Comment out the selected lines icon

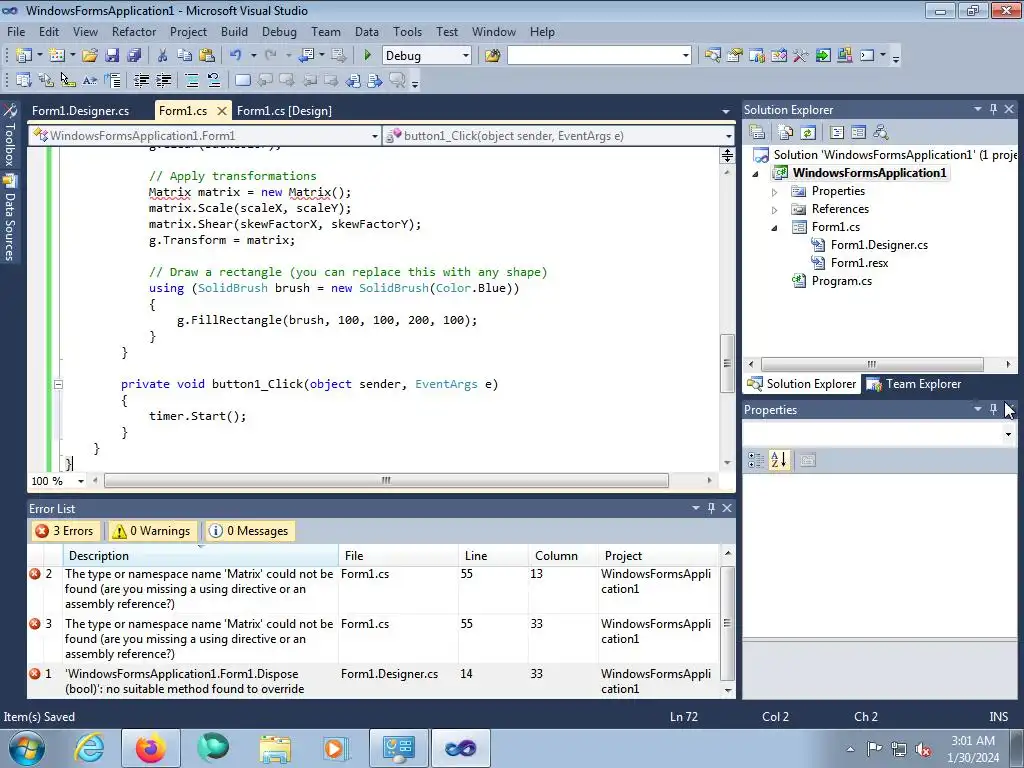point(191,80)
